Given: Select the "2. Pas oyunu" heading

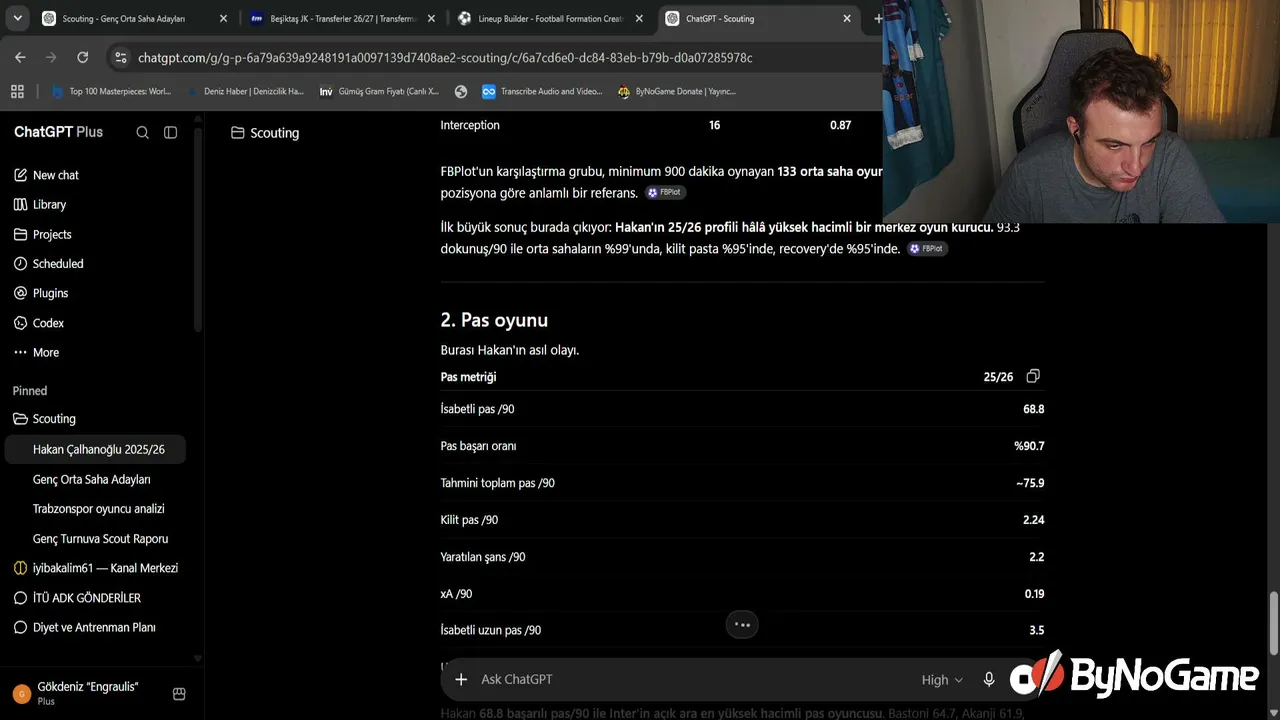Looking at the screenshot, I should [x=494, y=320].
